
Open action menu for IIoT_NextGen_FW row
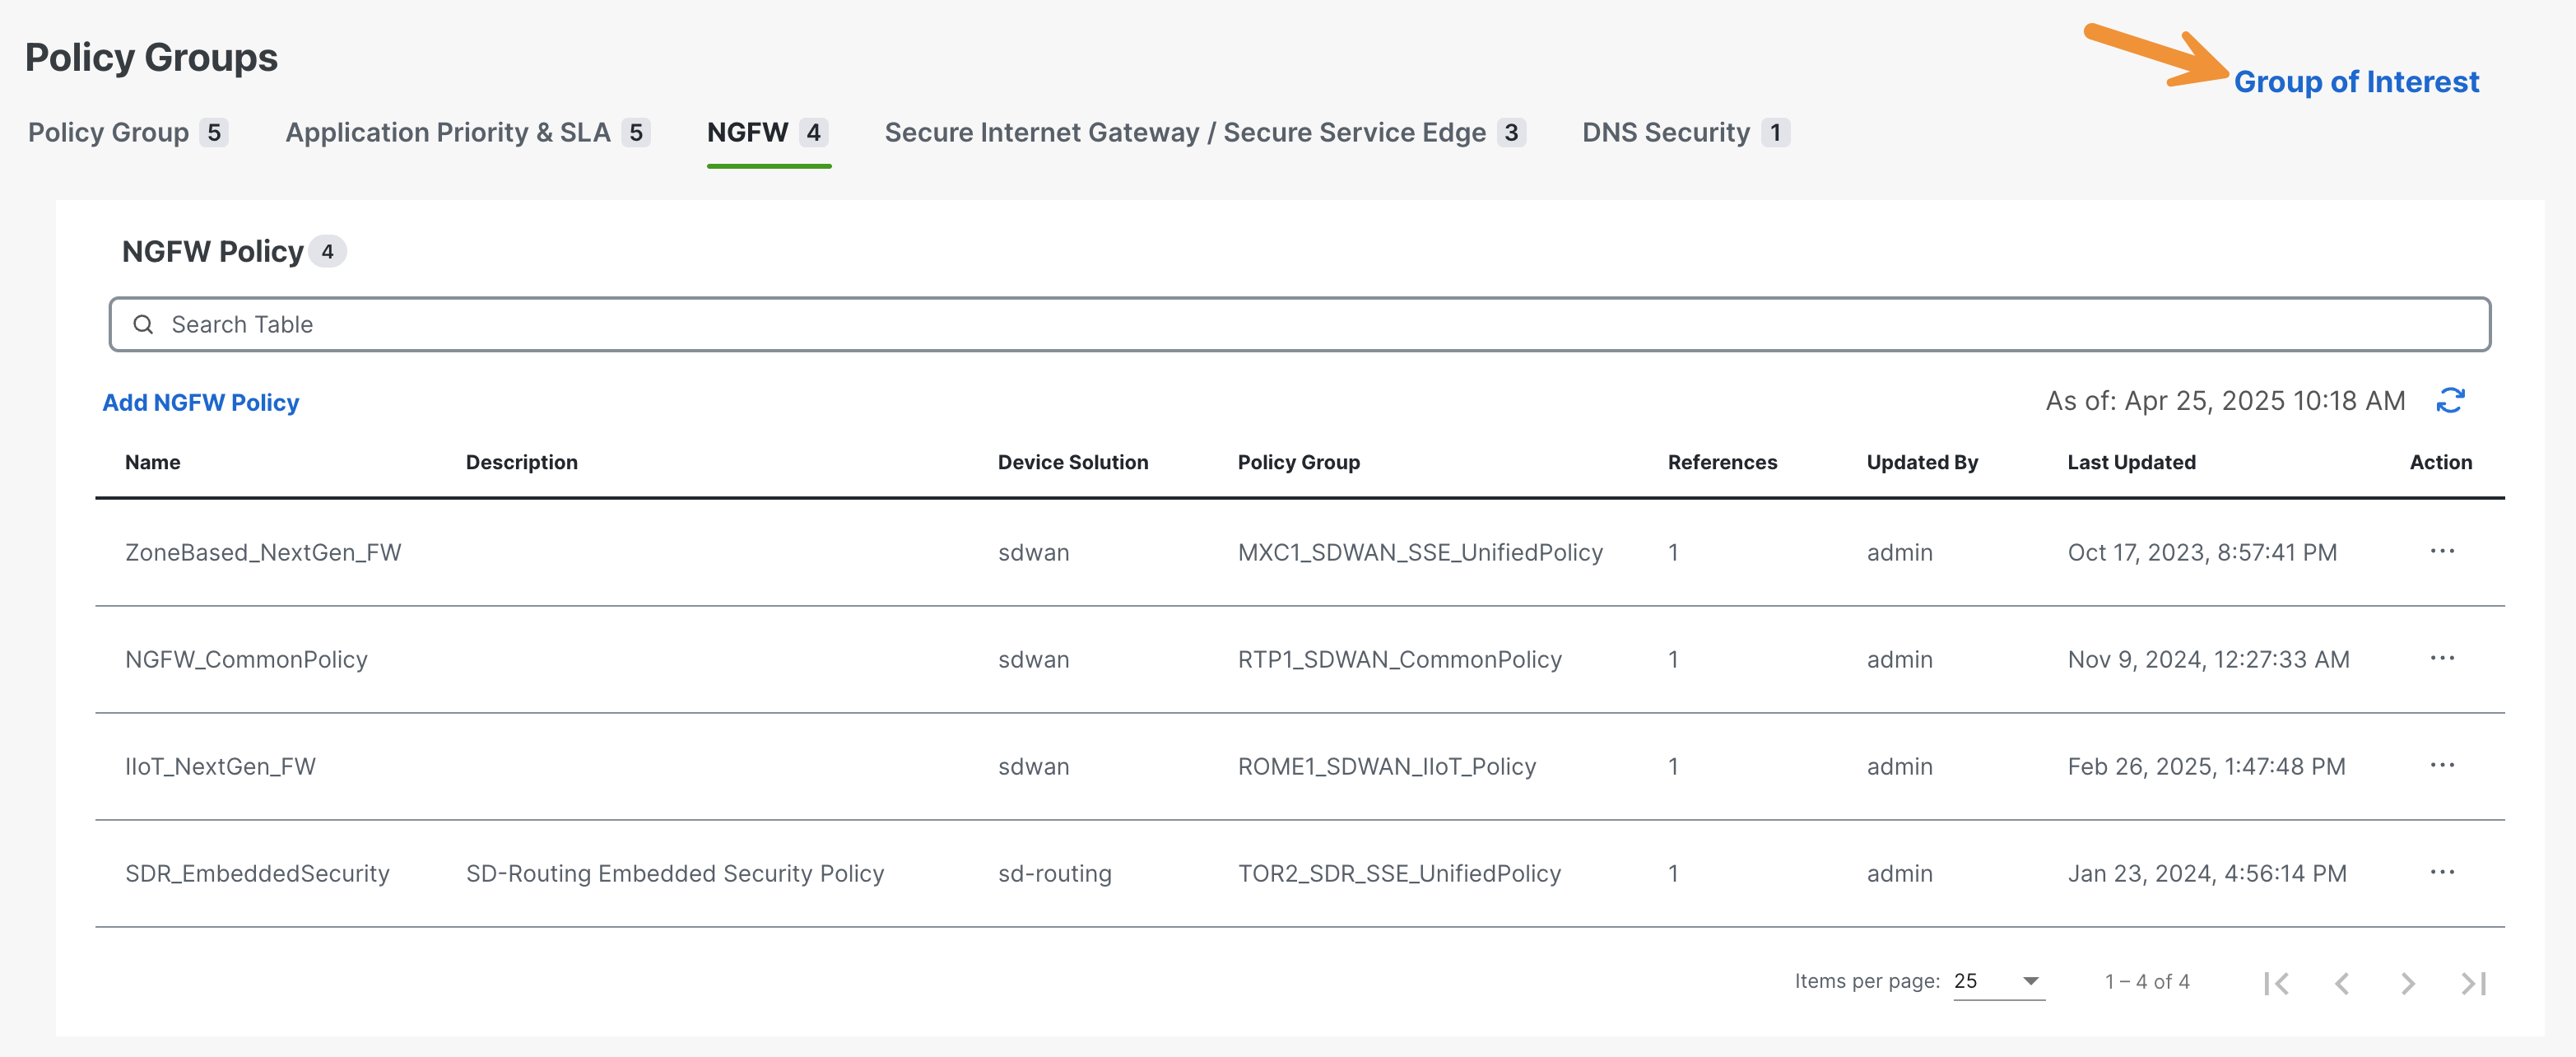tap(2442, 765)
